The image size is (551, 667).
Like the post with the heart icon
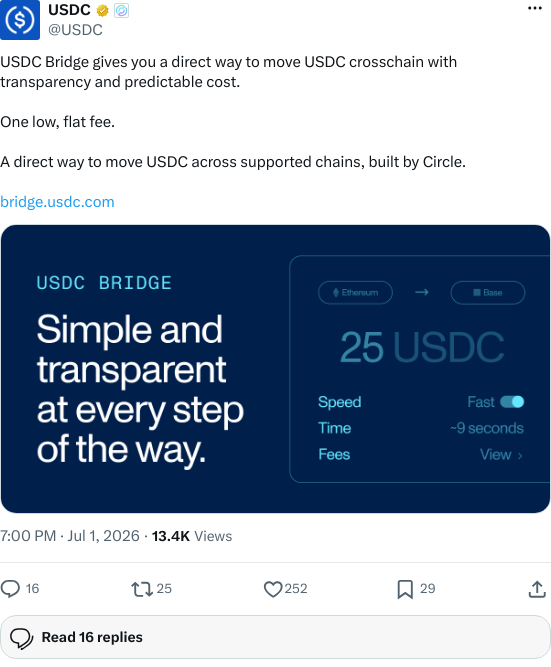273,589
